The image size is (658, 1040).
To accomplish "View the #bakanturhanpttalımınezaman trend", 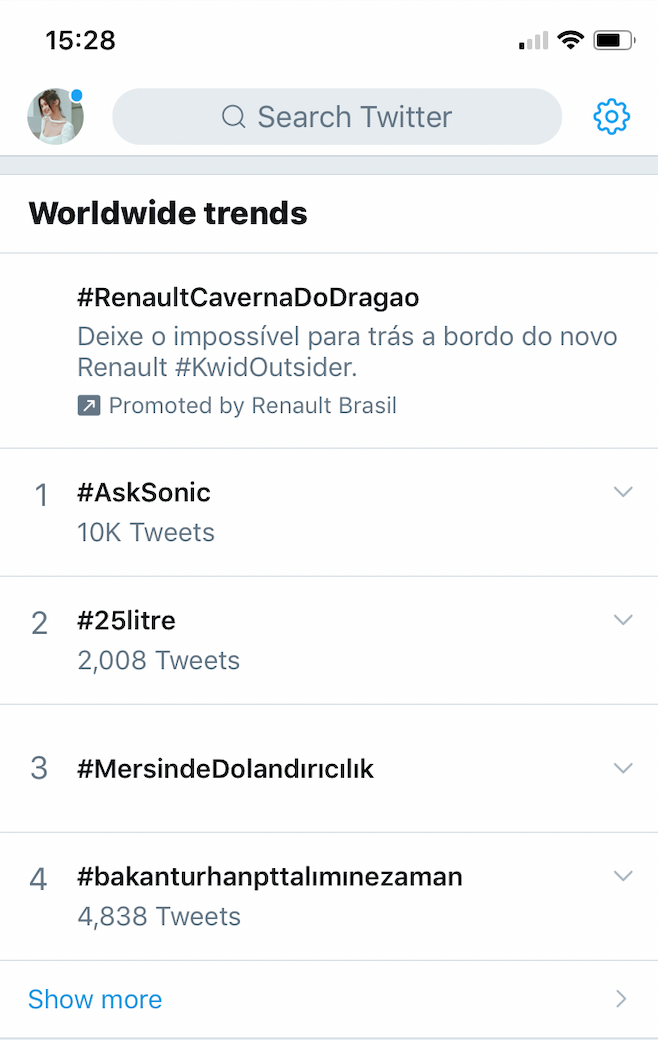I will pos(270,877).
